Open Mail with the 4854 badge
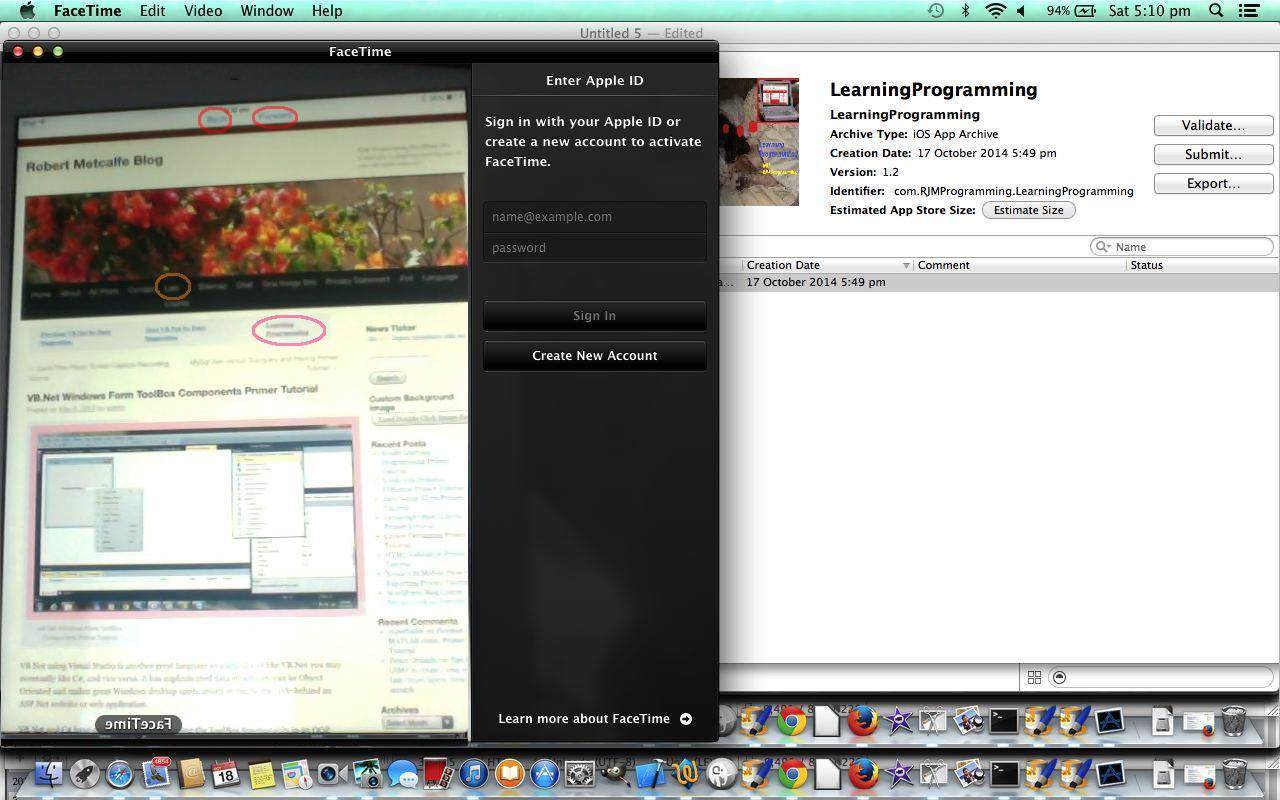Viewport: 1280px width, 800px height. point(155,773)
